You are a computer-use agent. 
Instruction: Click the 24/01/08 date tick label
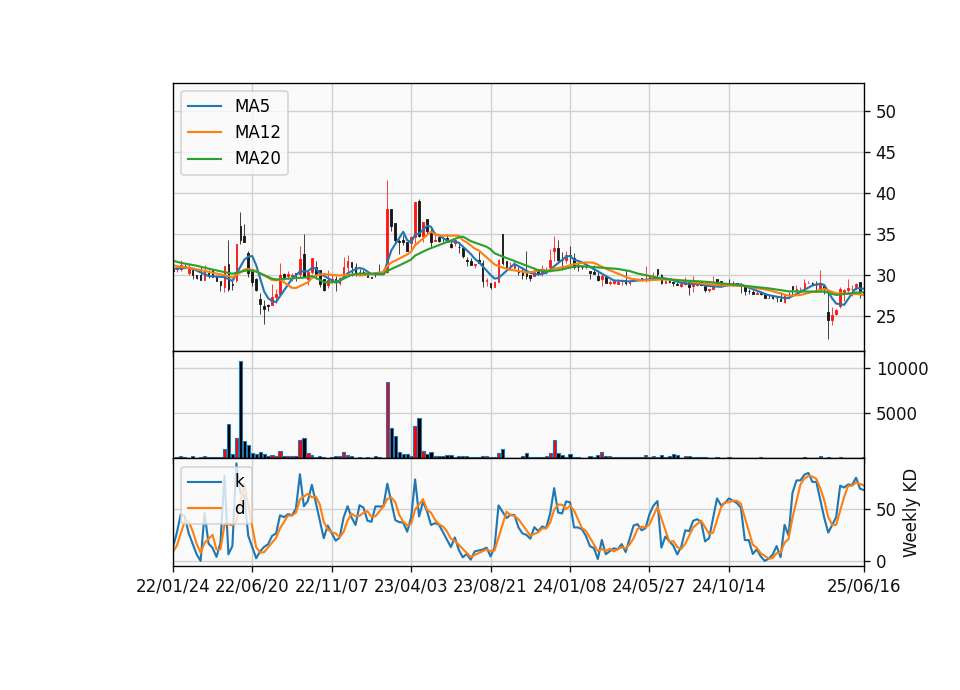click(570, 586)
